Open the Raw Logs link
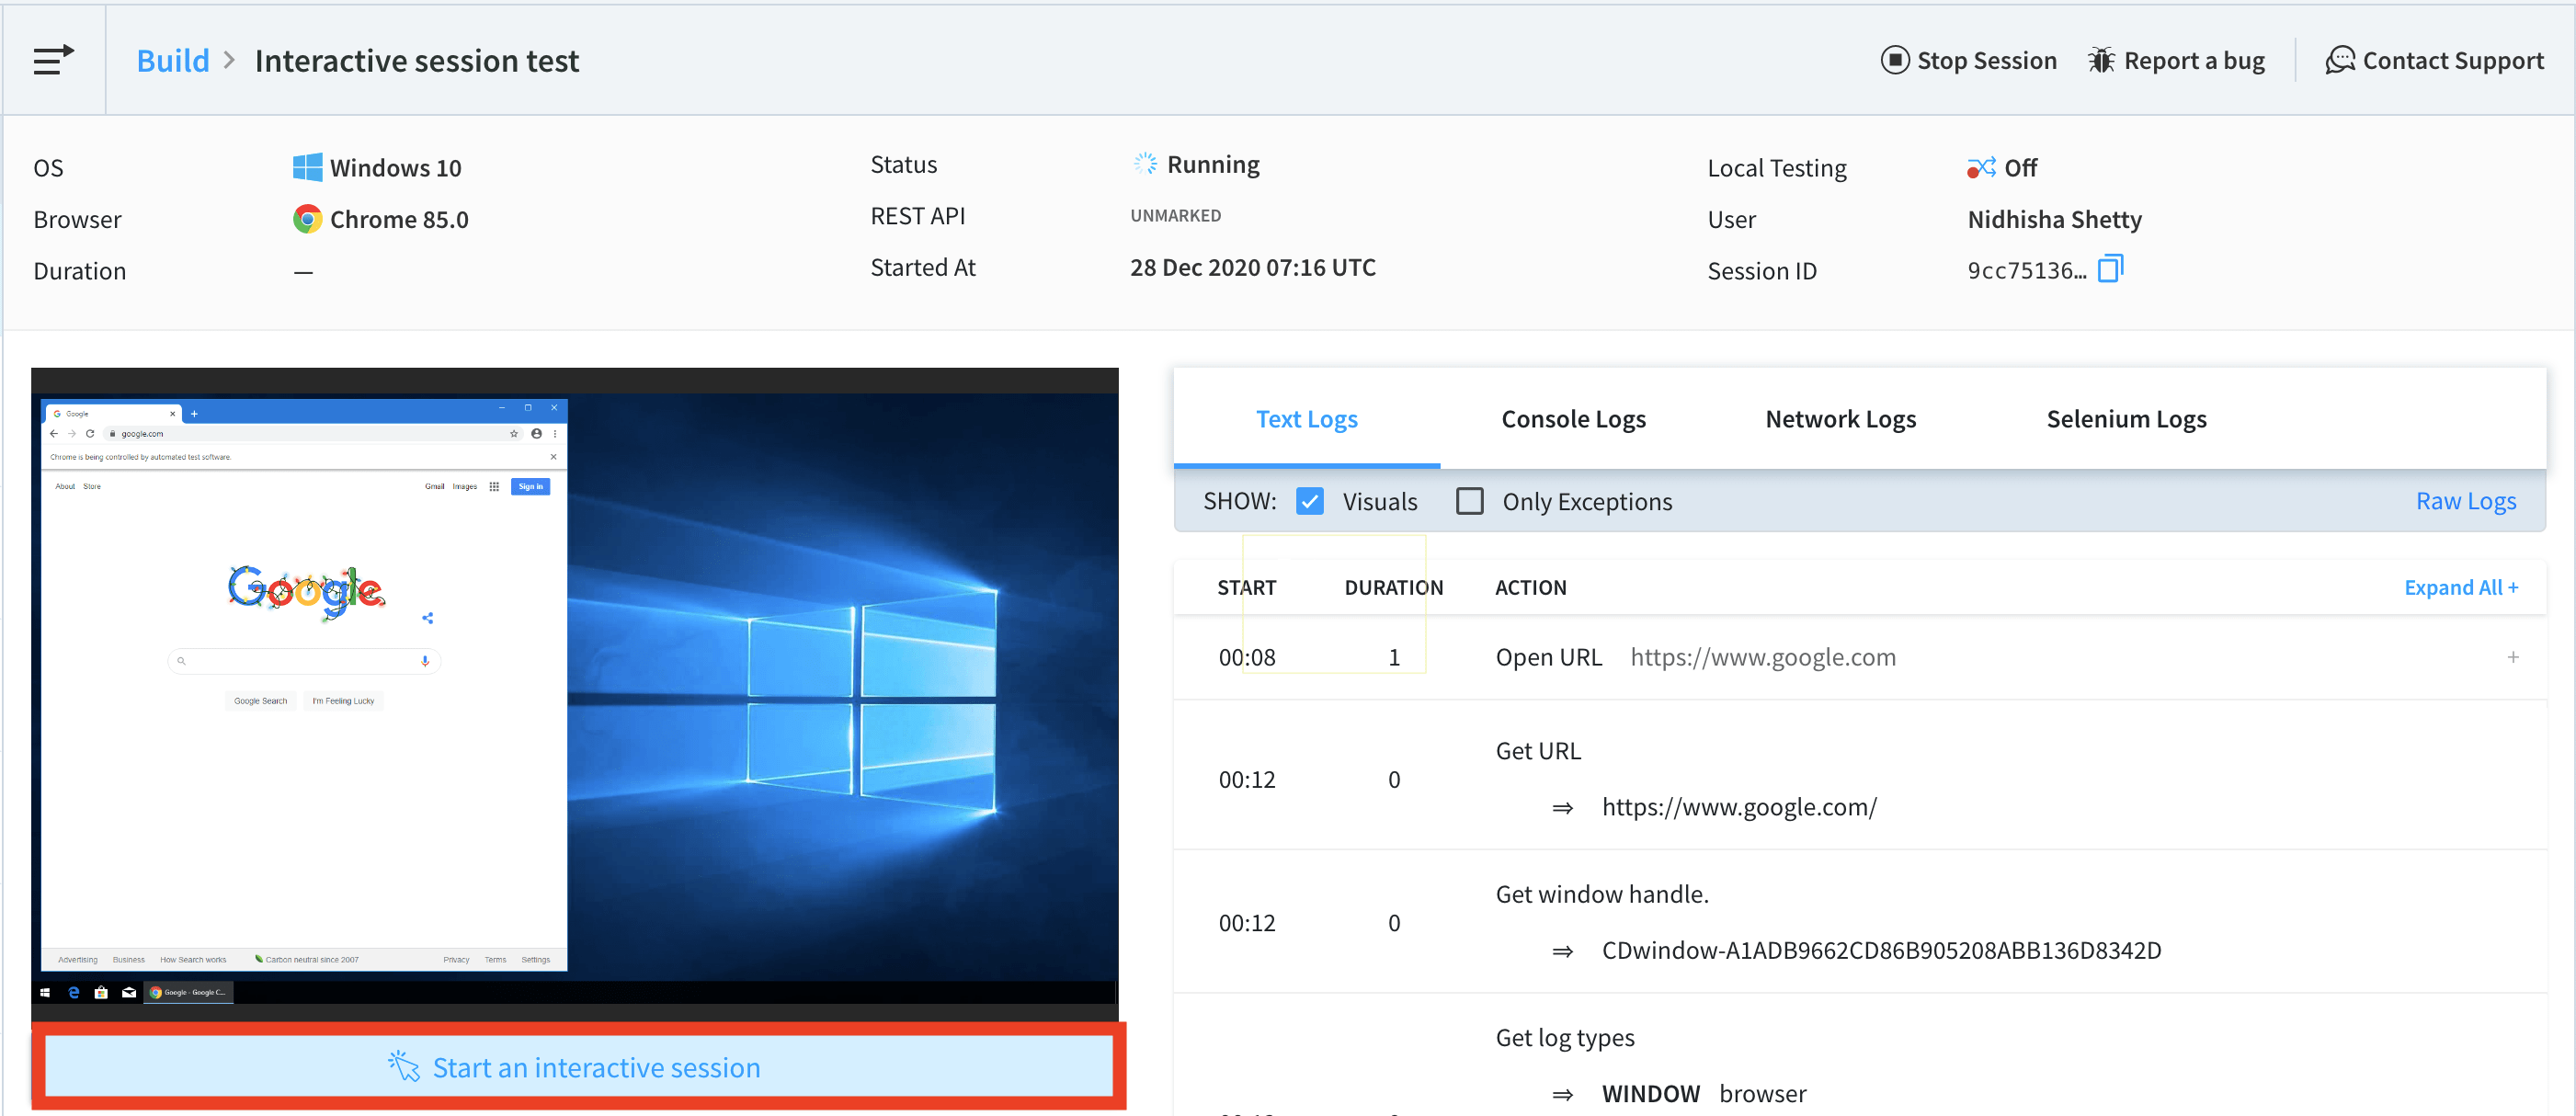The width and height of the screenshot is (2576, 1116). [2465, 501]
